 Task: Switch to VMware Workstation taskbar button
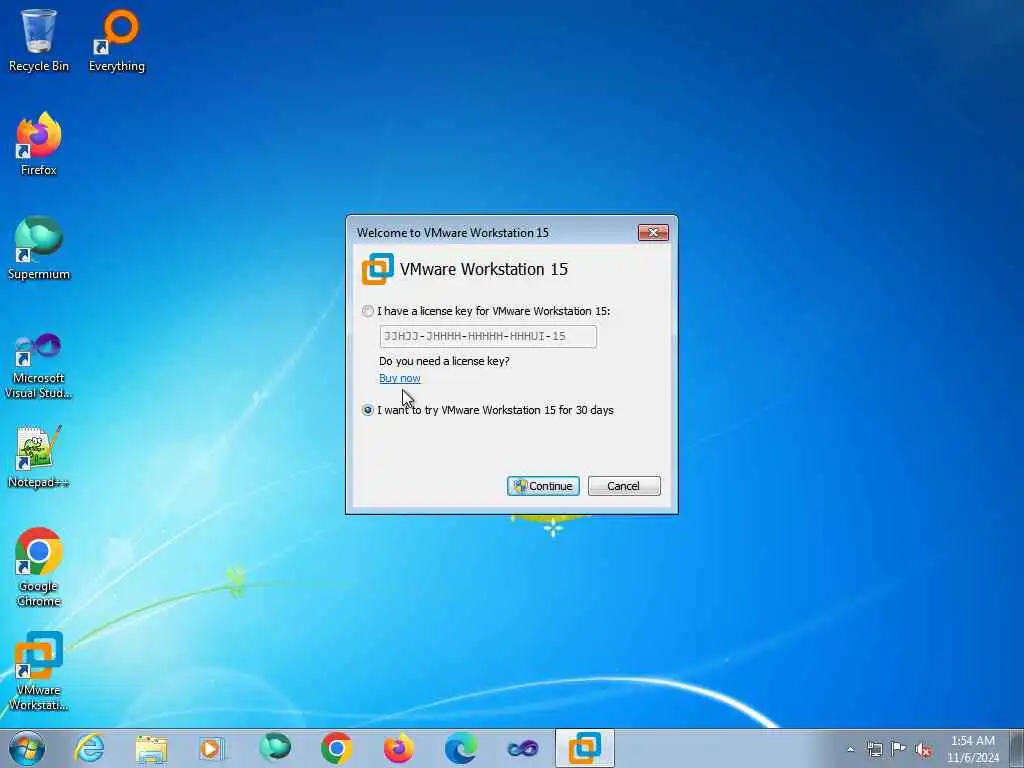[584, 748]
